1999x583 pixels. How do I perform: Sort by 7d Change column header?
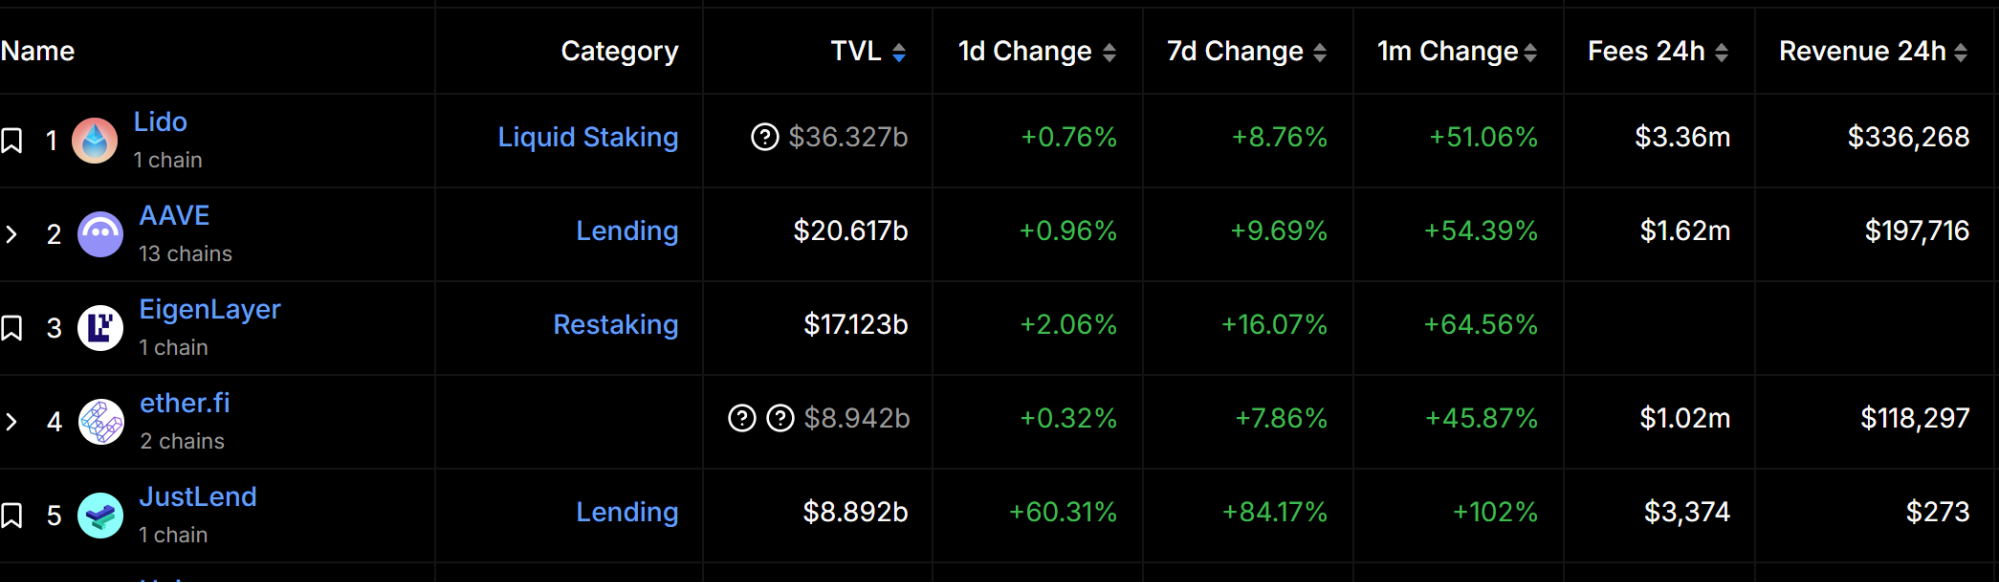click(x=1320, y=53)
